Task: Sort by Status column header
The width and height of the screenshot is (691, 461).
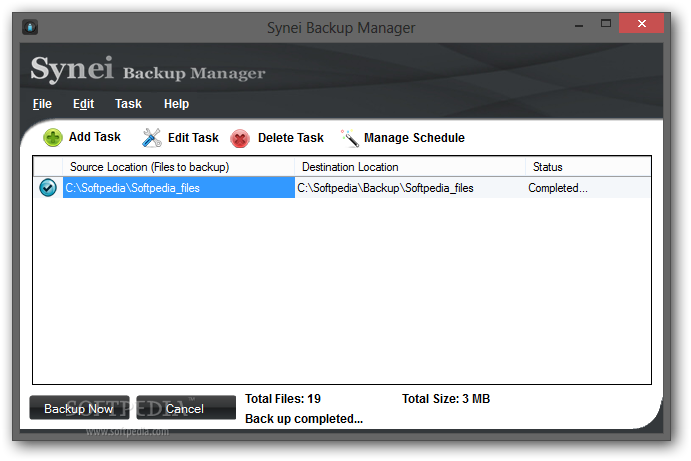Action: pos(588,167)
